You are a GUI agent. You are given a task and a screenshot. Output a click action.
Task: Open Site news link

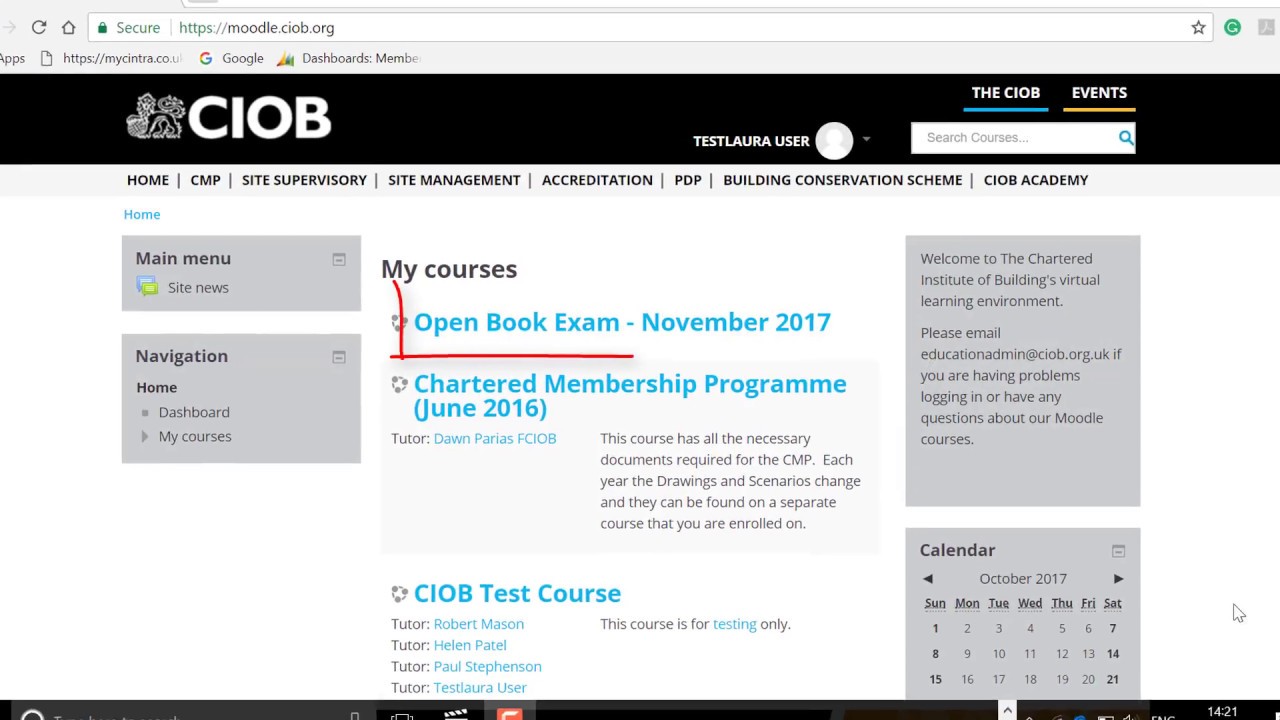coord(198,287)
